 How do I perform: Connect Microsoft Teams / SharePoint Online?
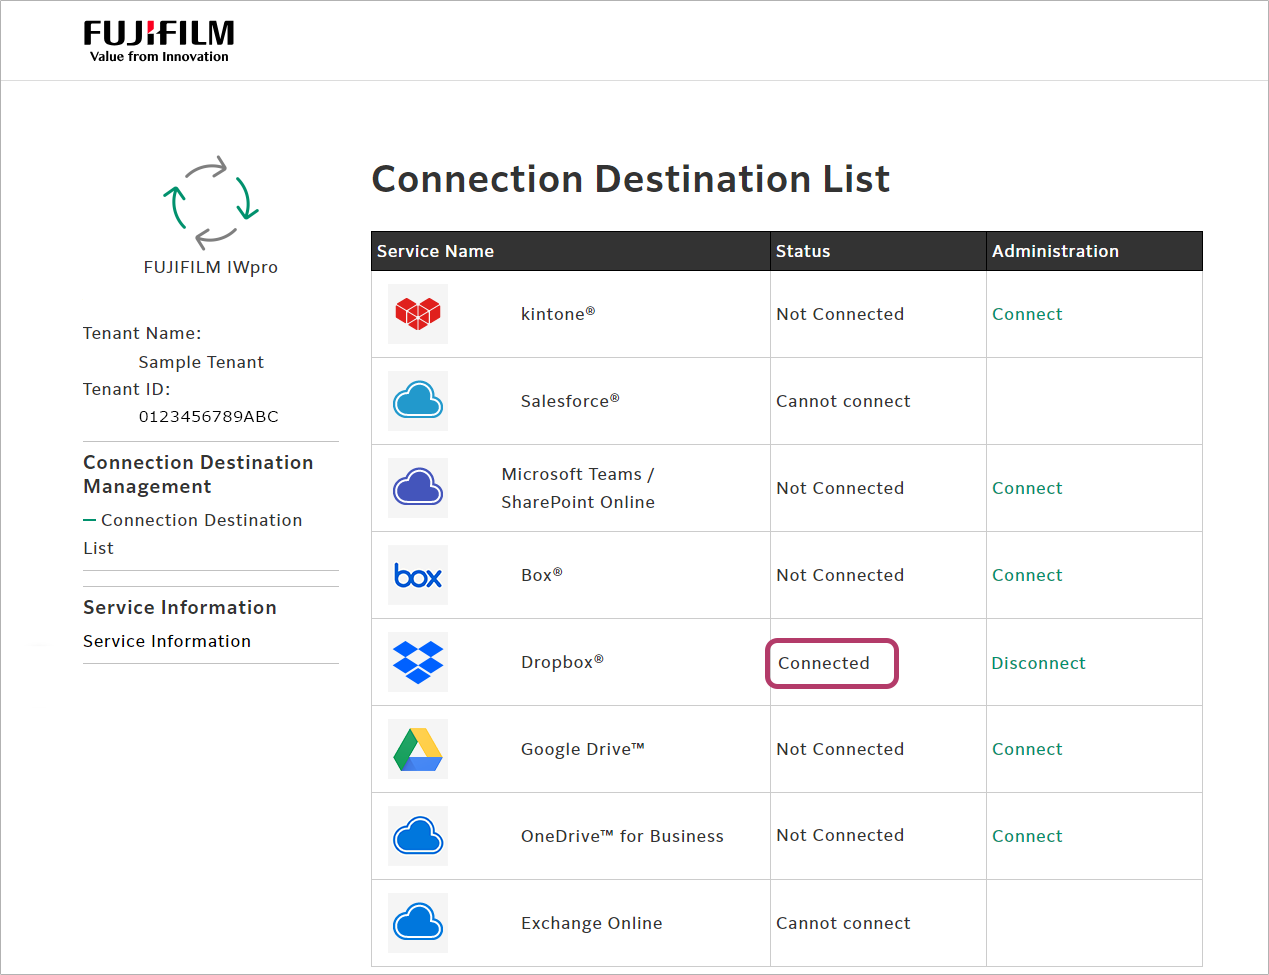[x=1027, y=488]
